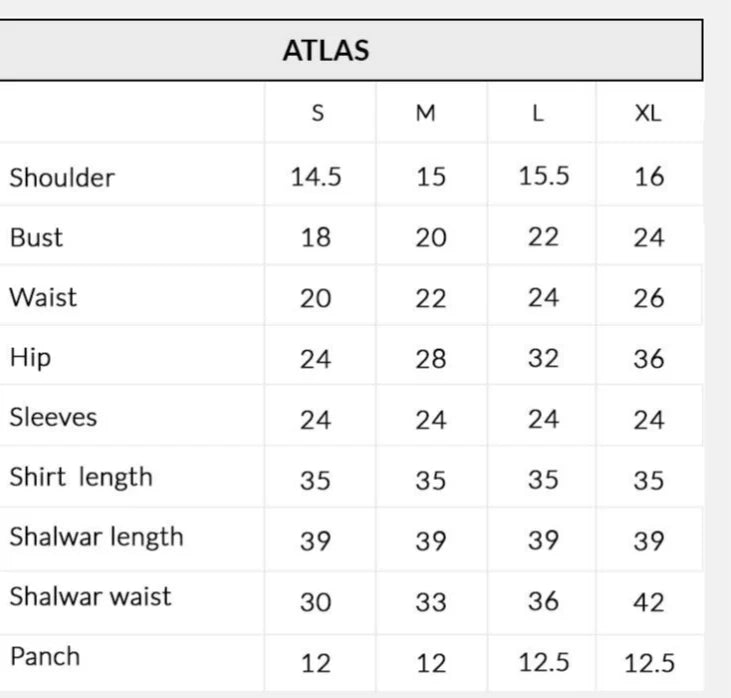Click the 14.5 Shoulder value for S
Viewport: 731px width, 698px height.
point(316,177)
